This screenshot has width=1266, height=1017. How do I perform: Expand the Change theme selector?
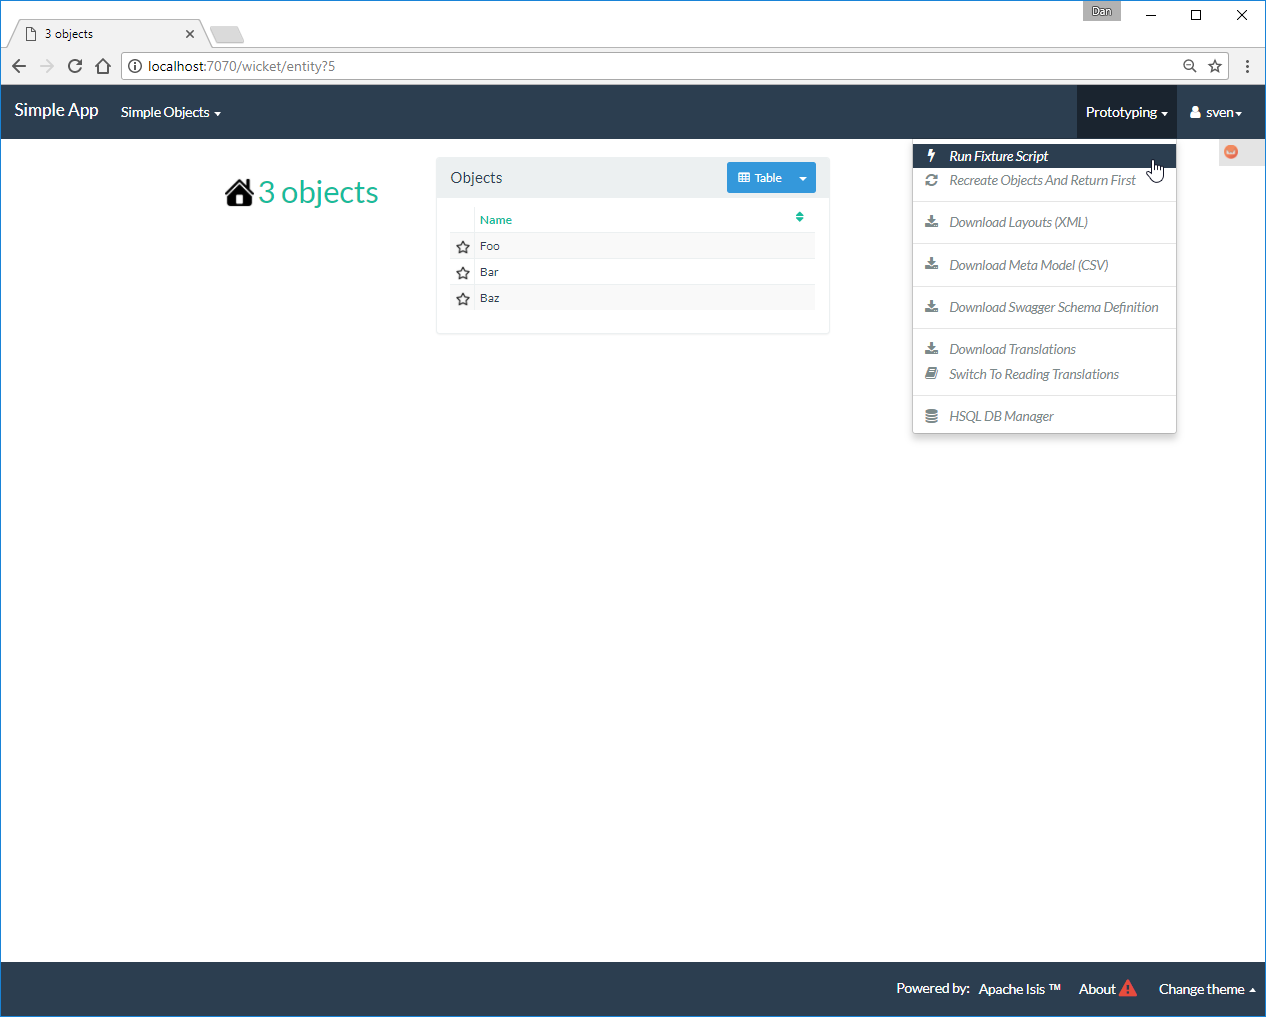point(1206,989)
